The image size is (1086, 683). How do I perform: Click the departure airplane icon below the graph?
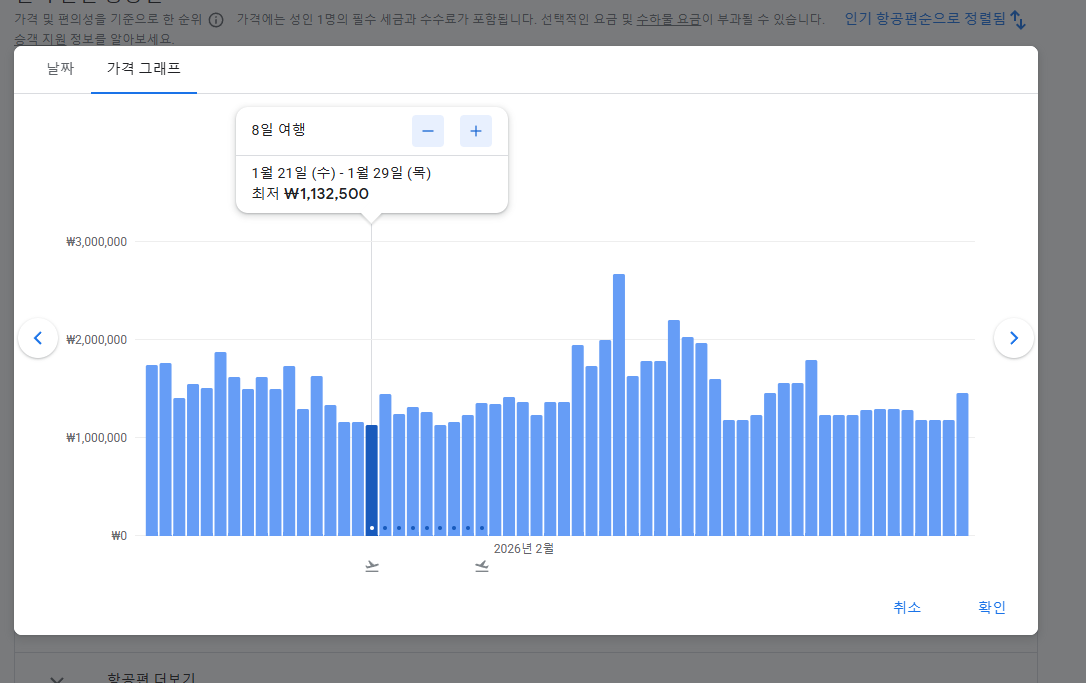coord(371,565)
